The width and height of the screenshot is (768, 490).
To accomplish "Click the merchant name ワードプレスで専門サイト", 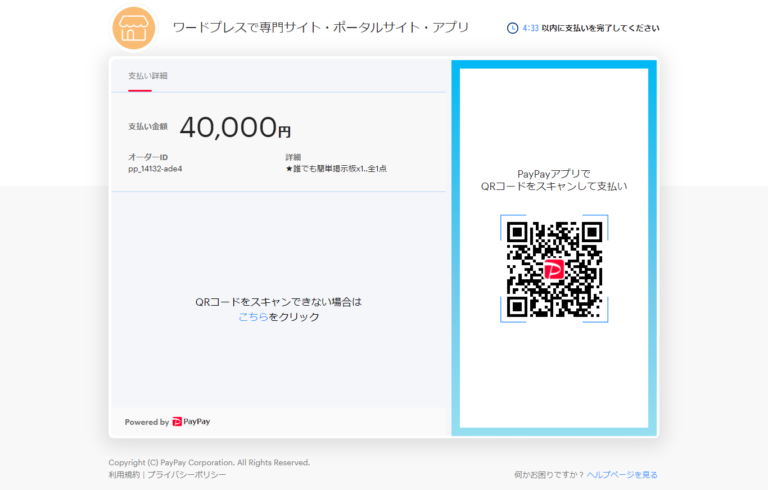I will (320, 27).
